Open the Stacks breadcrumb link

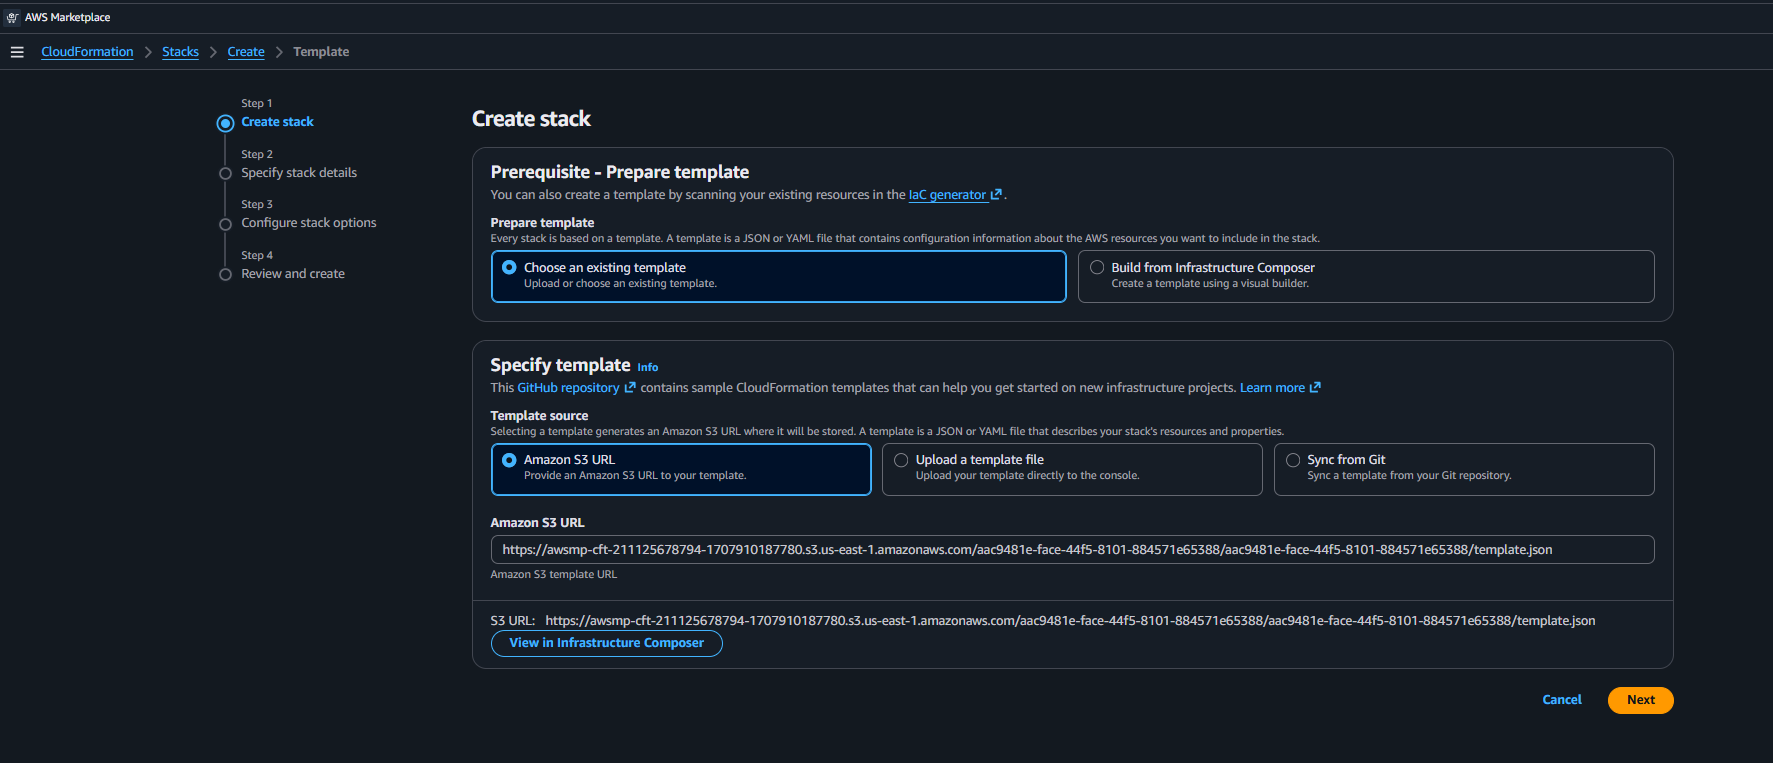[x=180, y=52]
